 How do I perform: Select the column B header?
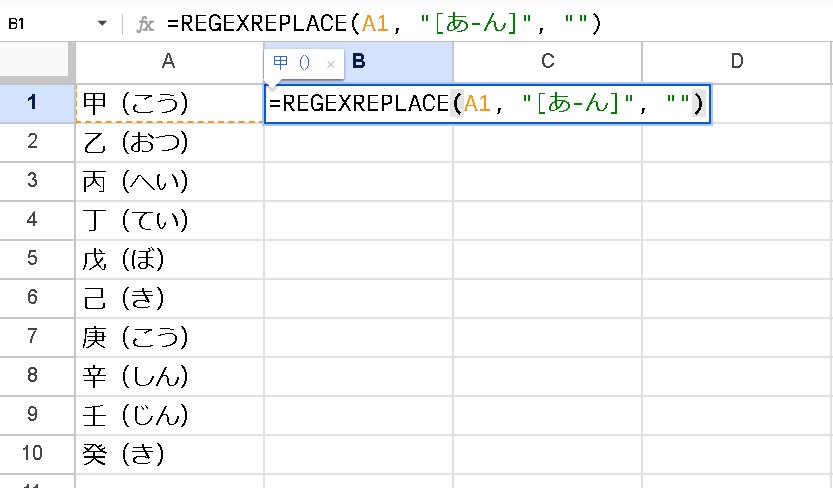pos(400,62)
